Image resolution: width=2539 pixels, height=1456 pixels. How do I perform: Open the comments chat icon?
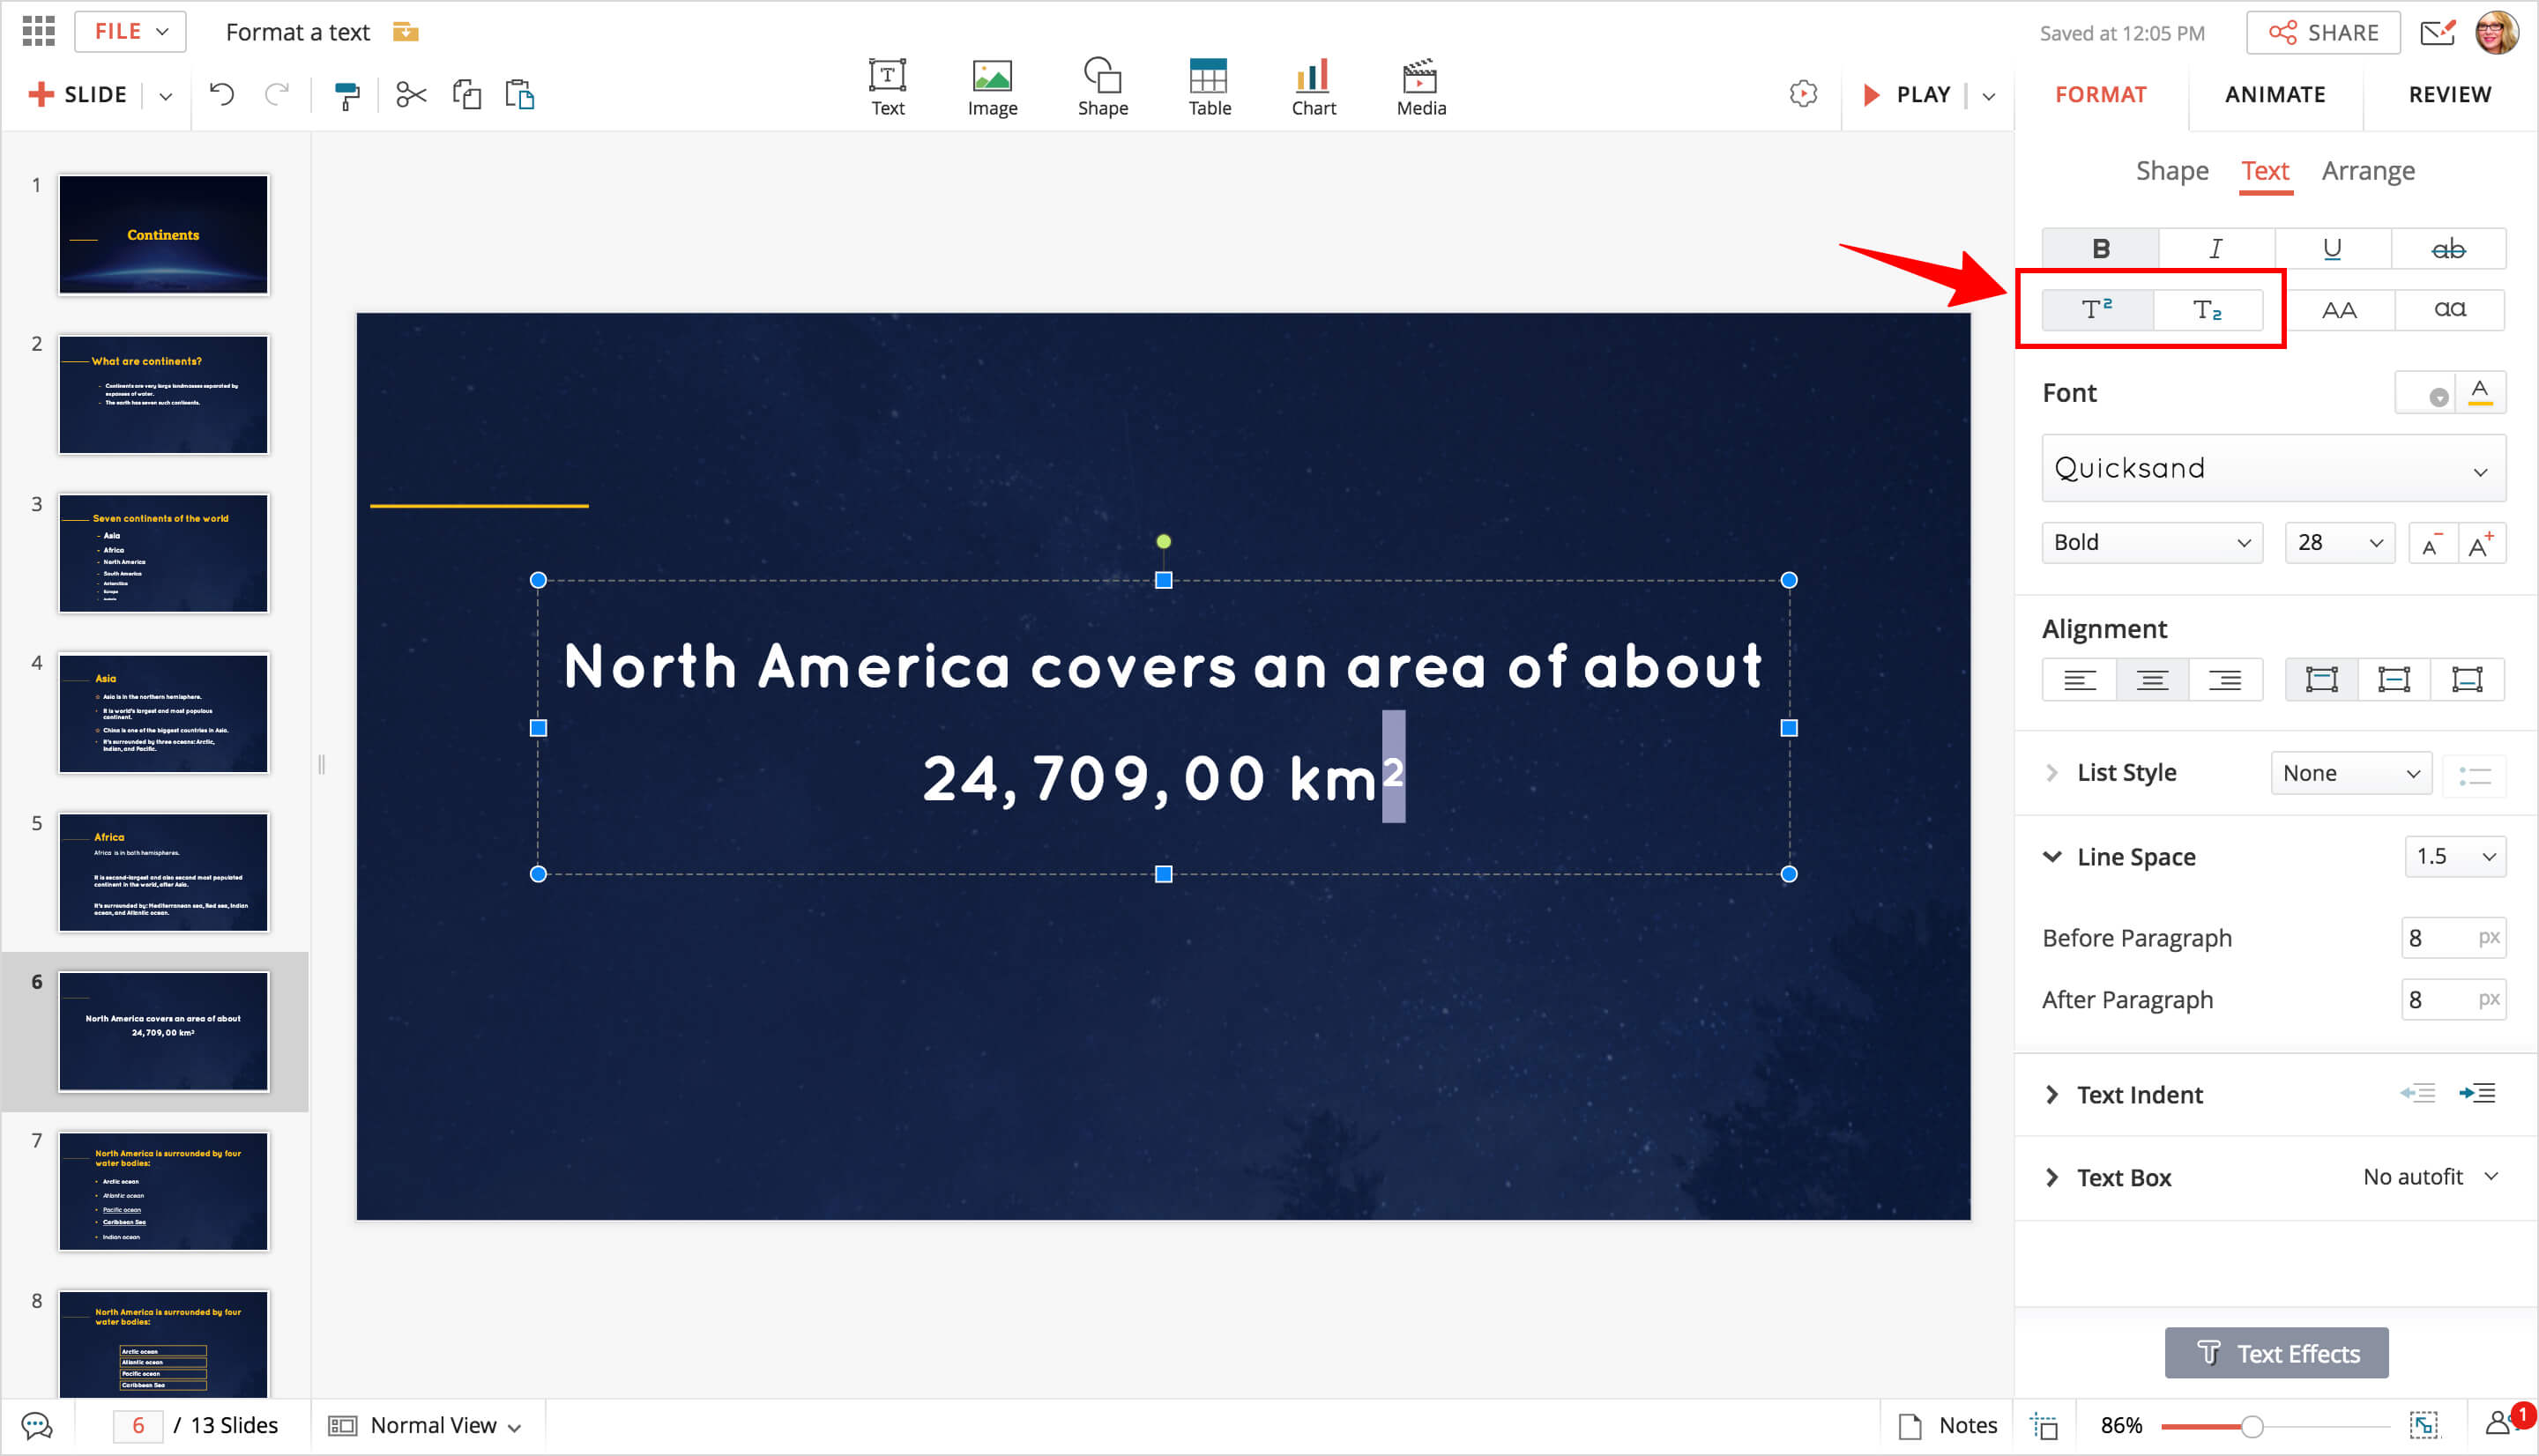37,1425
